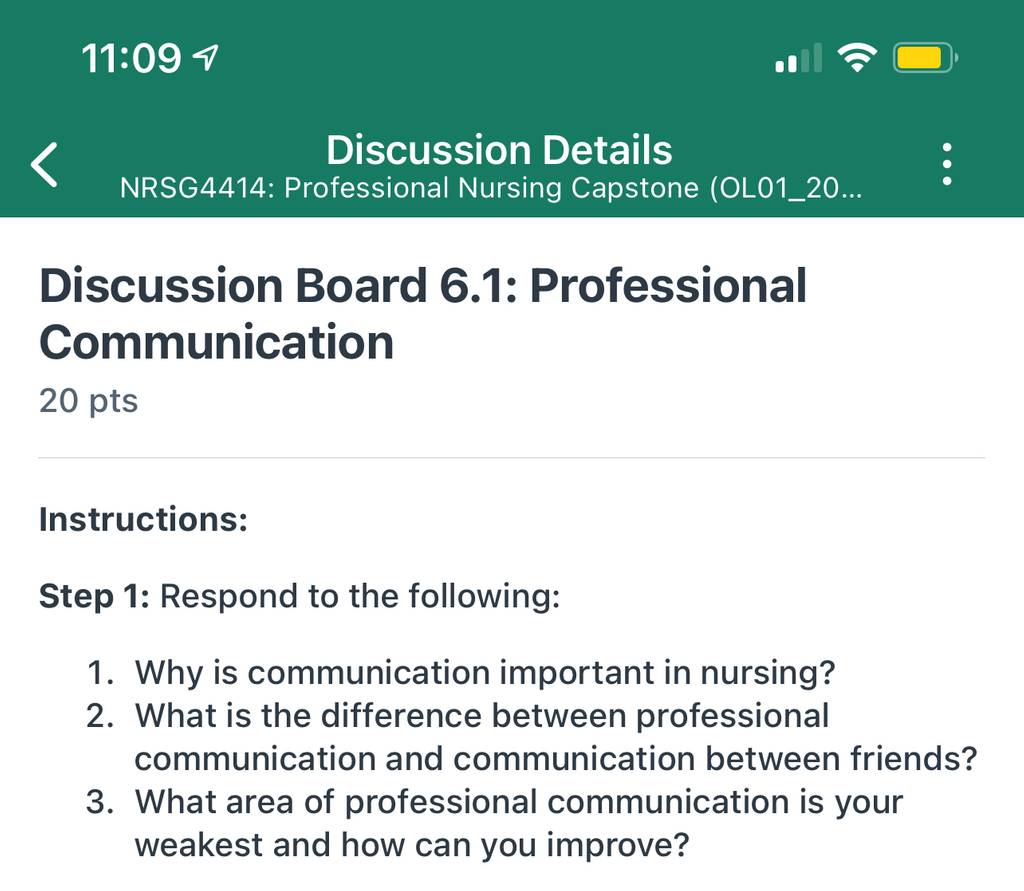
Task: Tap 'weakest and how can you improve?' line
Action: pos(412,845)
